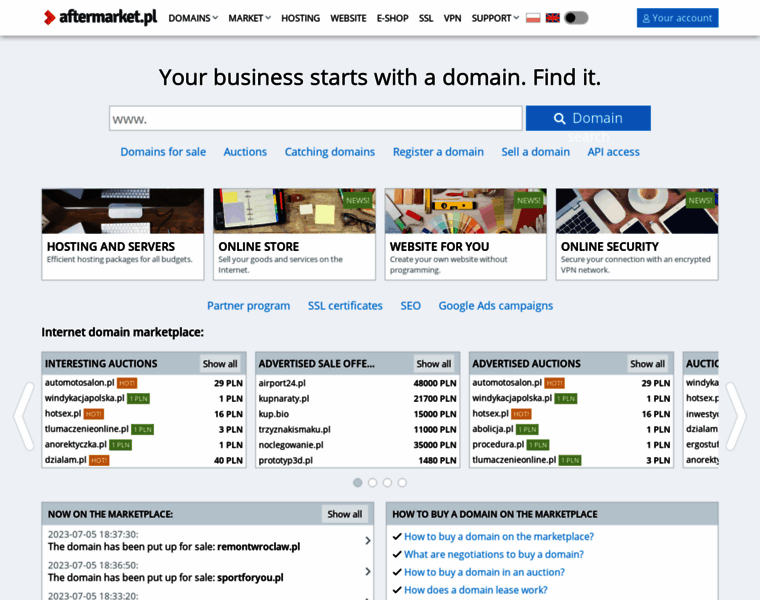Screen dimensions: 760x600
Task: Slide marketplace carousel to next
Action: pos(736,416)
